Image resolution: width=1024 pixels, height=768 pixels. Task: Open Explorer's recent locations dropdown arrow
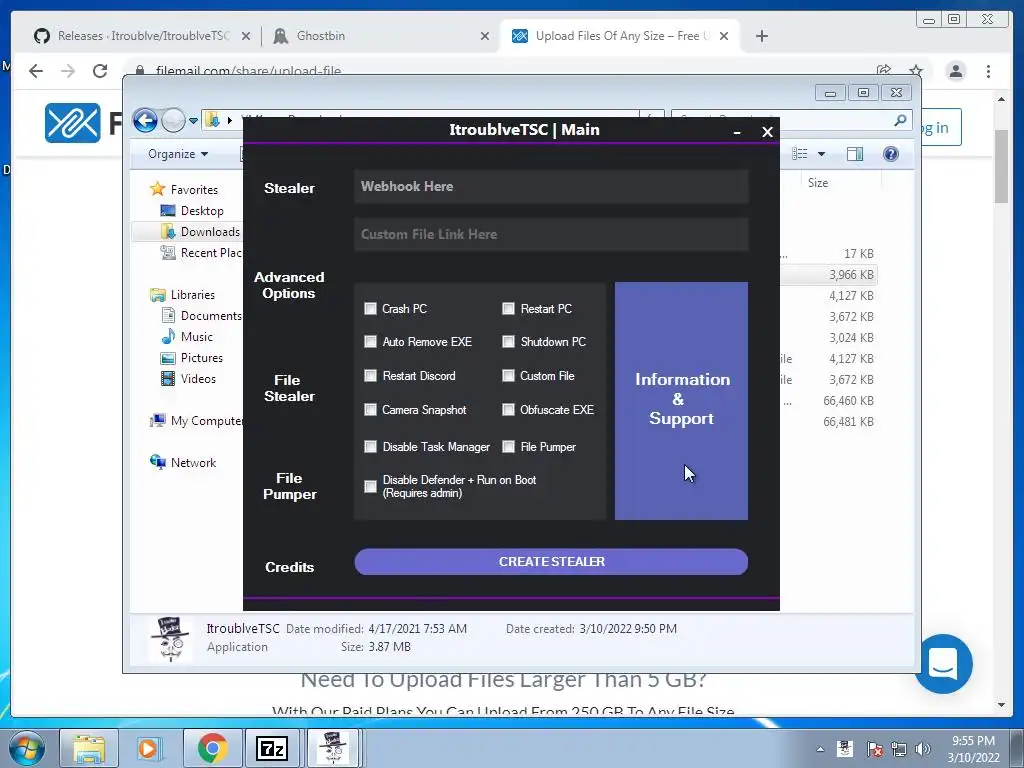(193, 121)
